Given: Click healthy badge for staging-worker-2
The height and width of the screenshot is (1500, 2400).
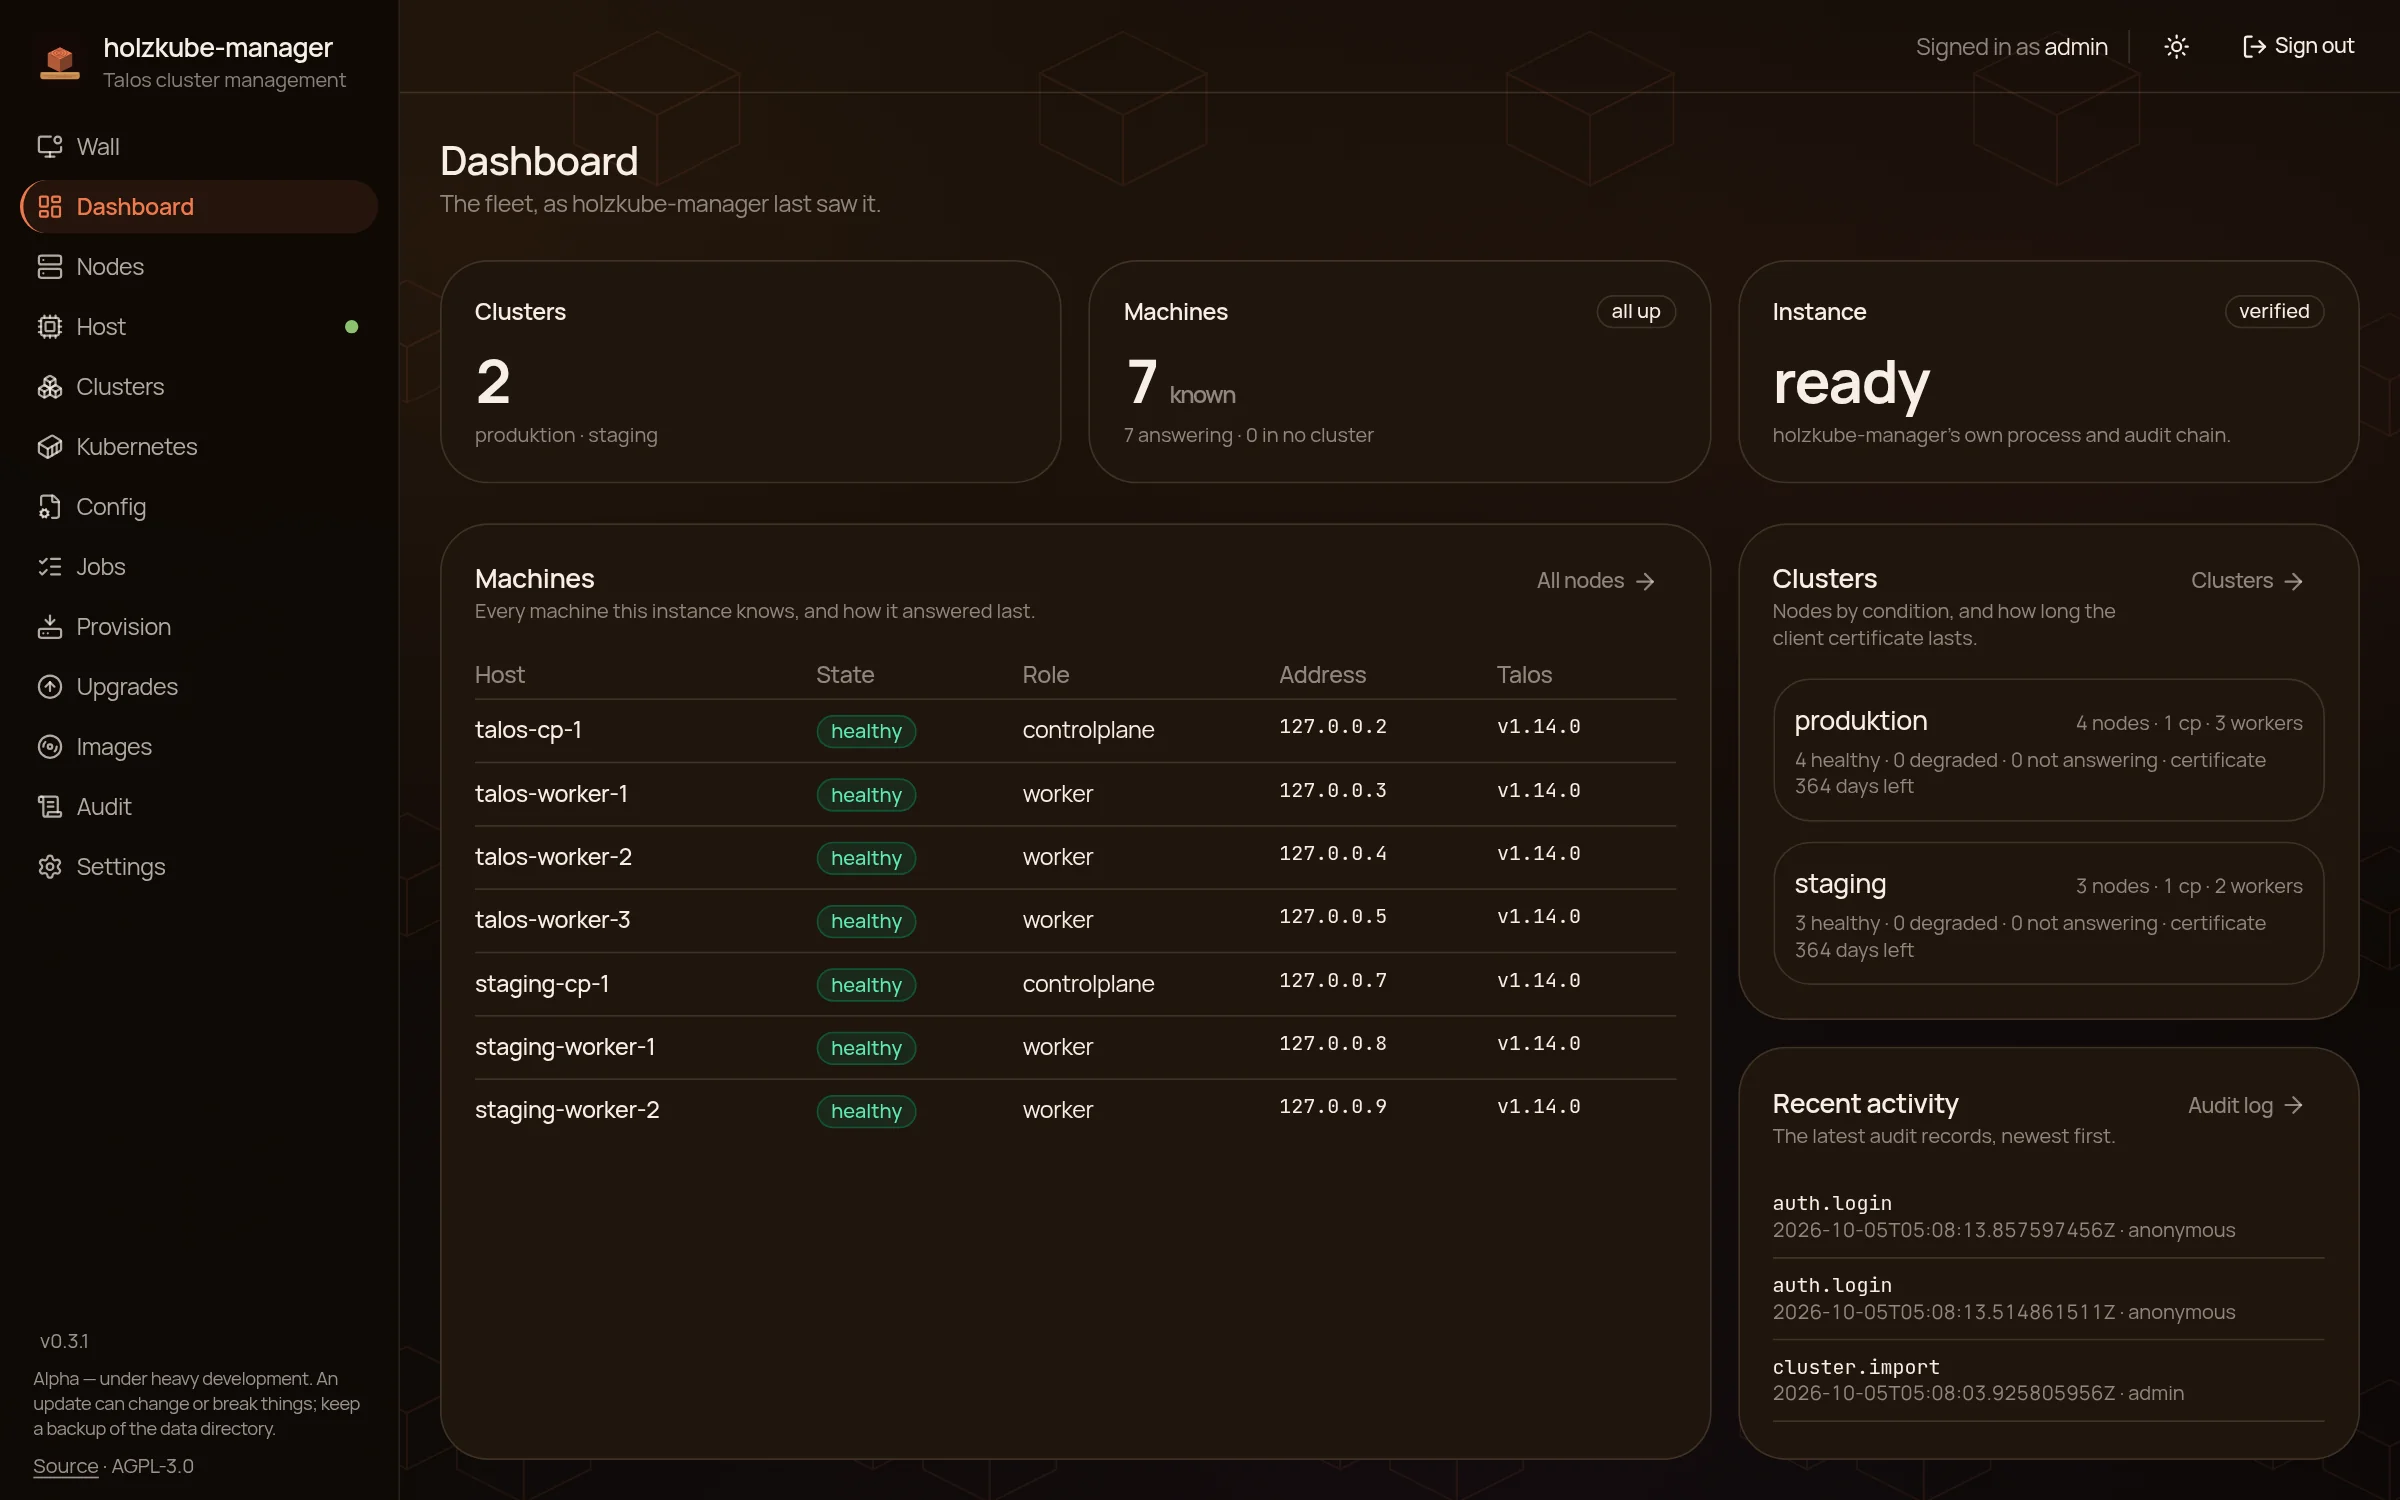Looking at the screenshot, I should pos(866,1111).
